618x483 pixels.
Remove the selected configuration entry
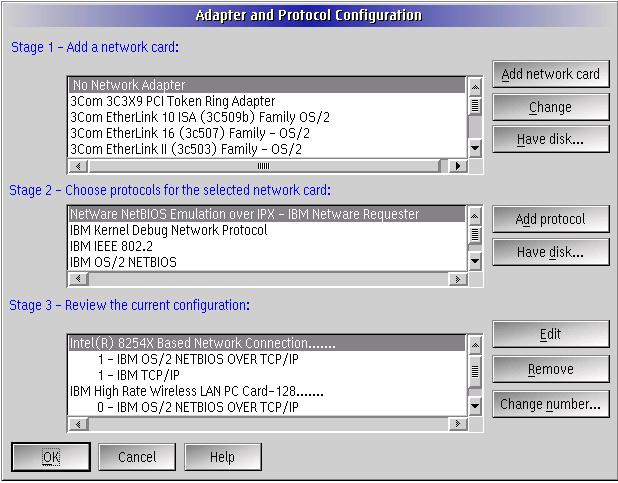pyautogui.click(x=551, y=369)
